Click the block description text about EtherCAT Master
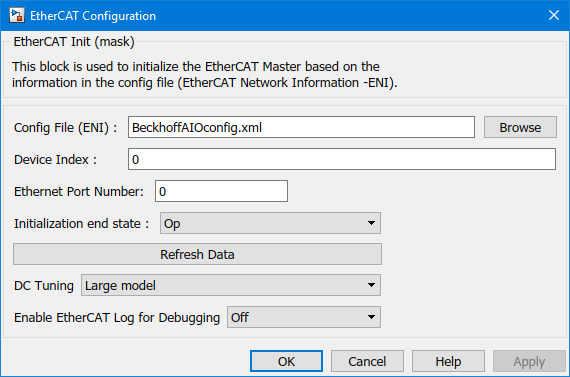Image resolution: width=570 pixels, height=377 pixels. (205, 75)
